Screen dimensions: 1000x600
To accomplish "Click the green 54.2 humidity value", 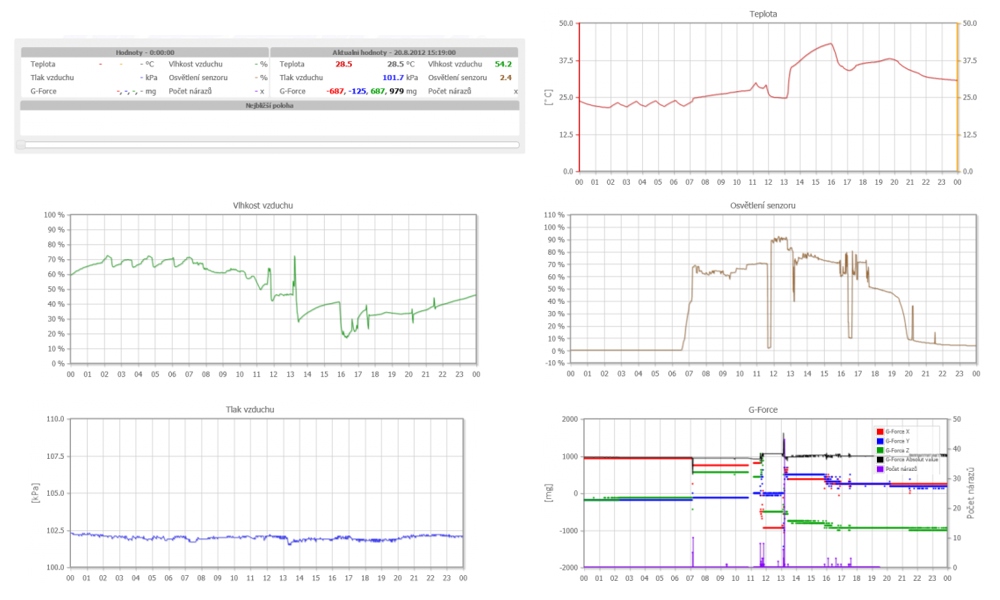I will point(503,64).
